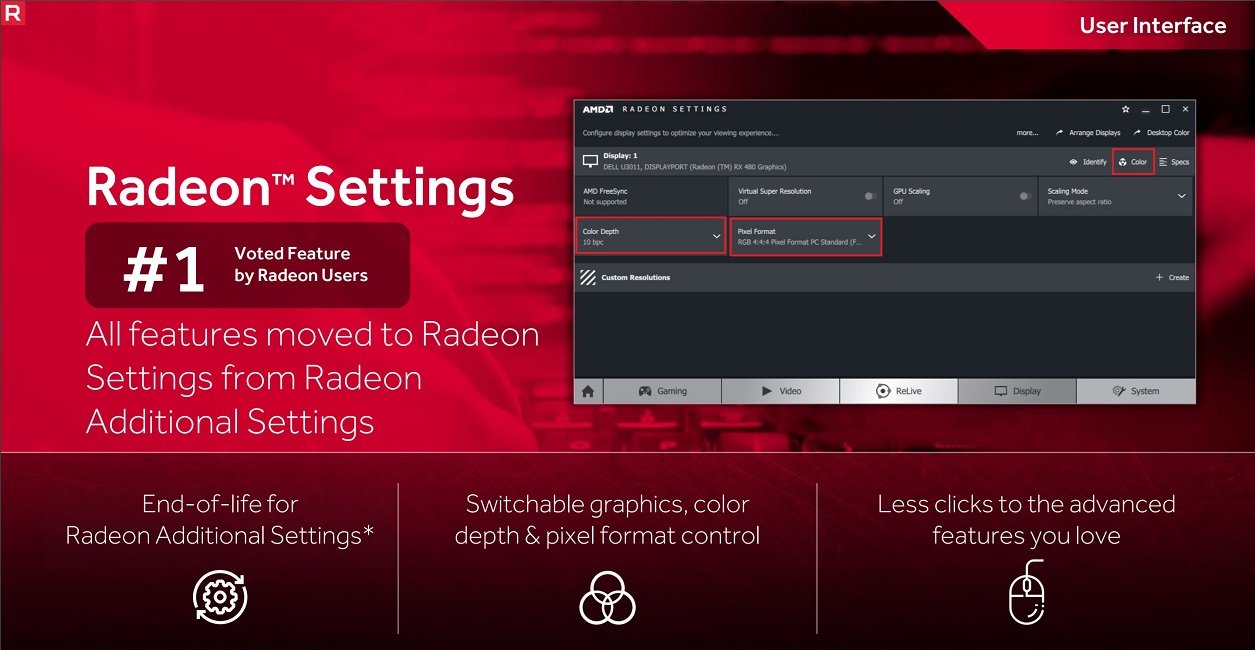Click the Custom Resolutions heading

[x=636, y=277]
